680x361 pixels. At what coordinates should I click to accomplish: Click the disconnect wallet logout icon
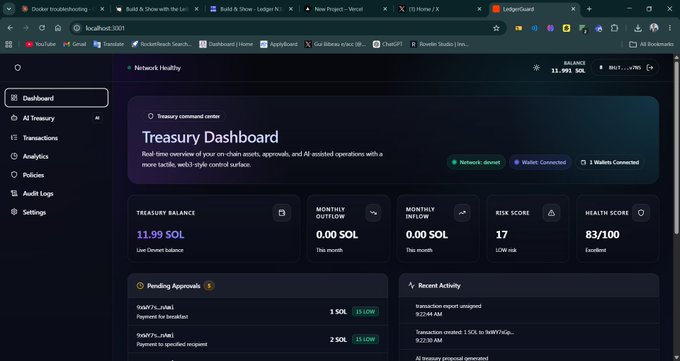pyautogui.click(x=650, y=68)
